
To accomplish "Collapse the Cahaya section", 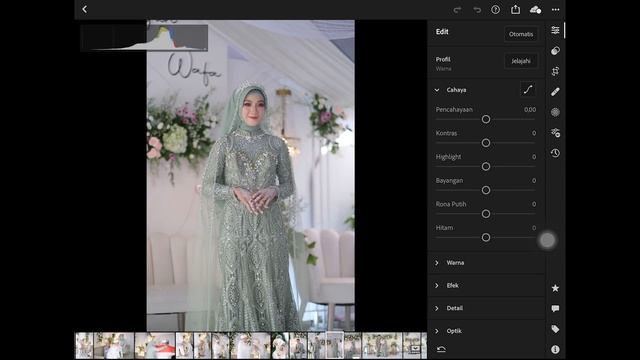I will click(x=437, y=90).
